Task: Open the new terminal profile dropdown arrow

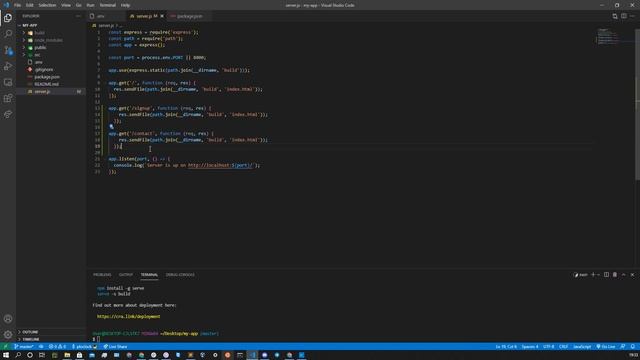Action: pyautogui.click(x=598, y=275)
